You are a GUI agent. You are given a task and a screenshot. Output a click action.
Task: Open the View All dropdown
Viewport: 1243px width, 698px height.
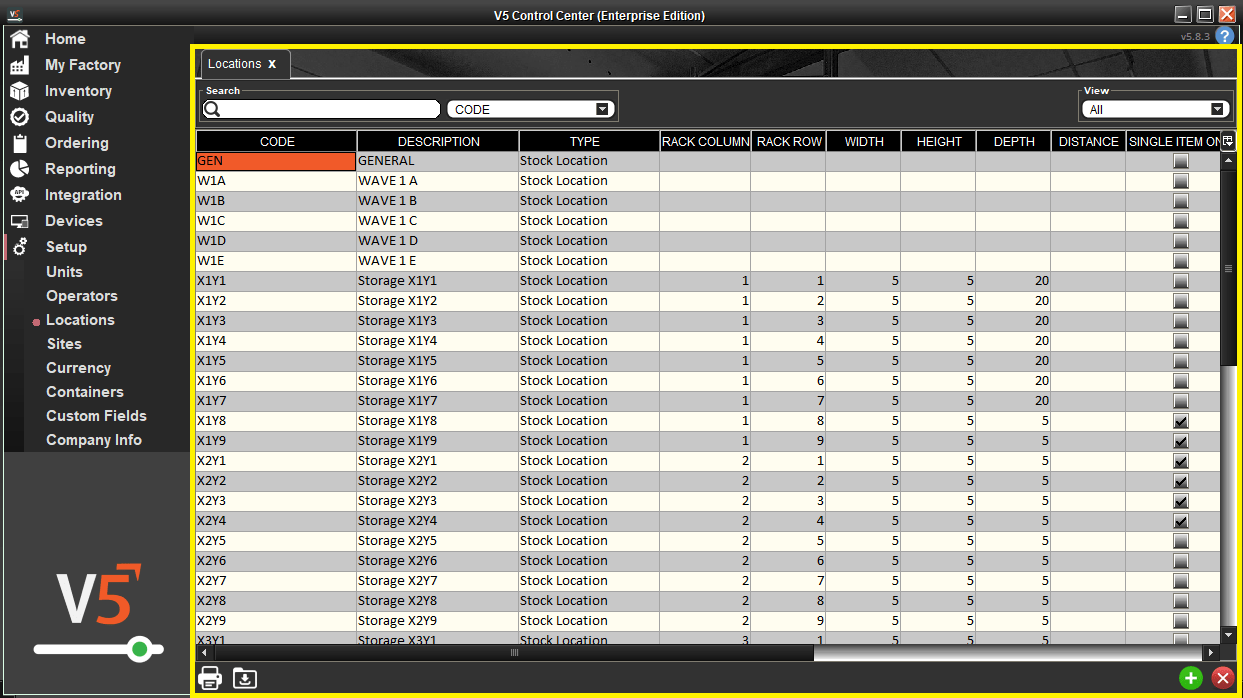[x=1155, y=110]
